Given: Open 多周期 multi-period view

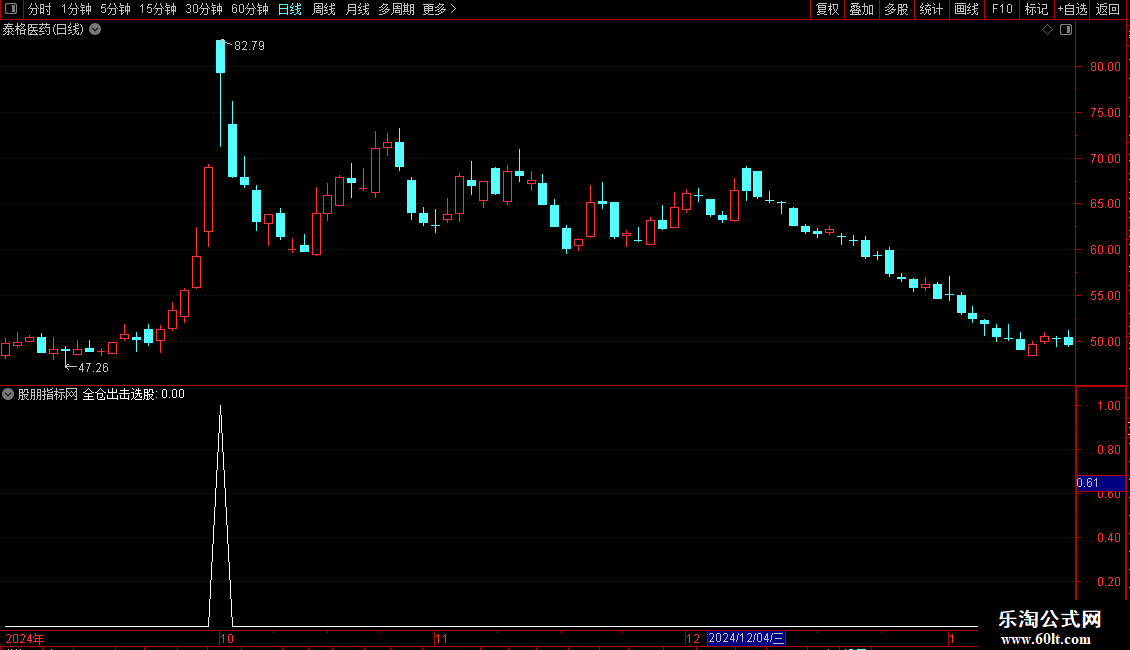Looking at the screenshot, I should (x=396, y=9).
